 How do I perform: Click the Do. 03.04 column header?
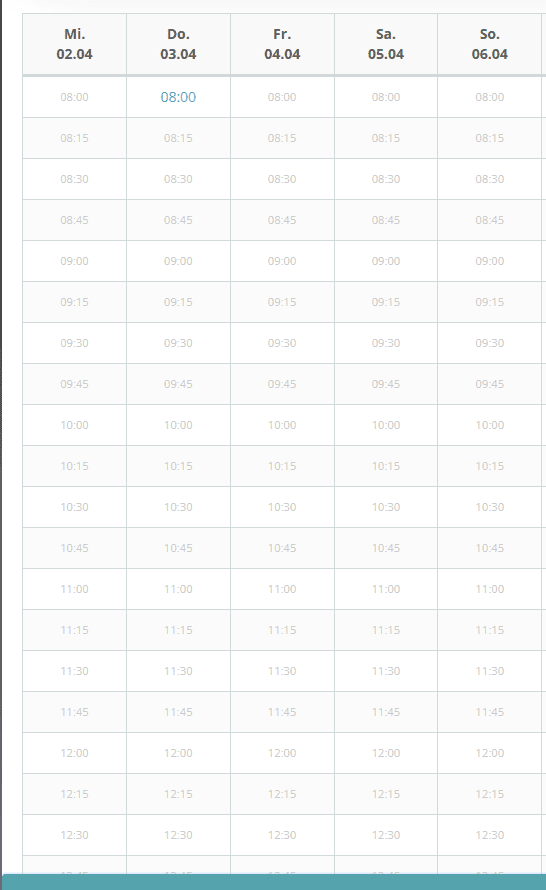178,44
